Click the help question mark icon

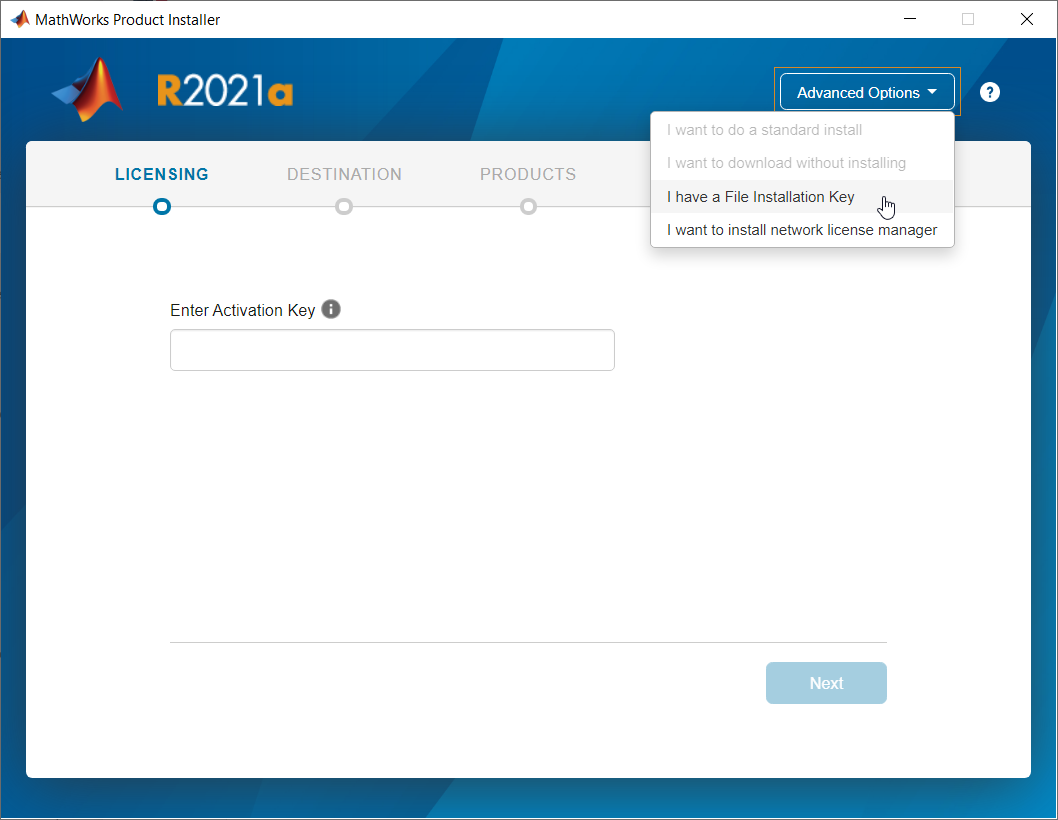989,92
